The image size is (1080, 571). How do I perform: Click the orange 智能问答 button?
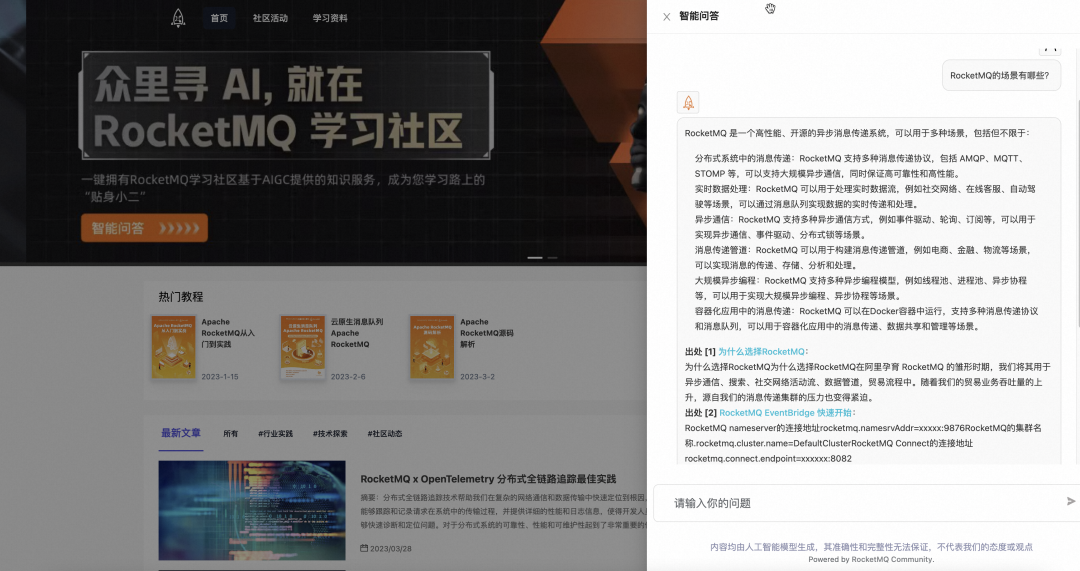click(x=144, y=228)
